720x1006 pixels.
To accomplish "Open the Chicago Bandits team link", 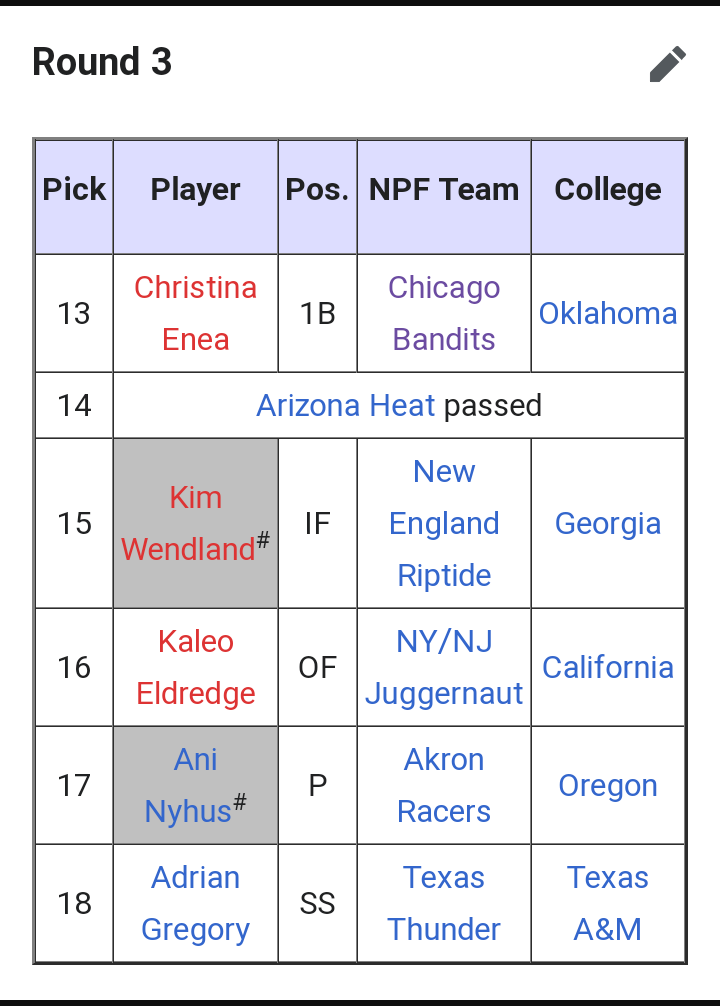I will (444, 313).
